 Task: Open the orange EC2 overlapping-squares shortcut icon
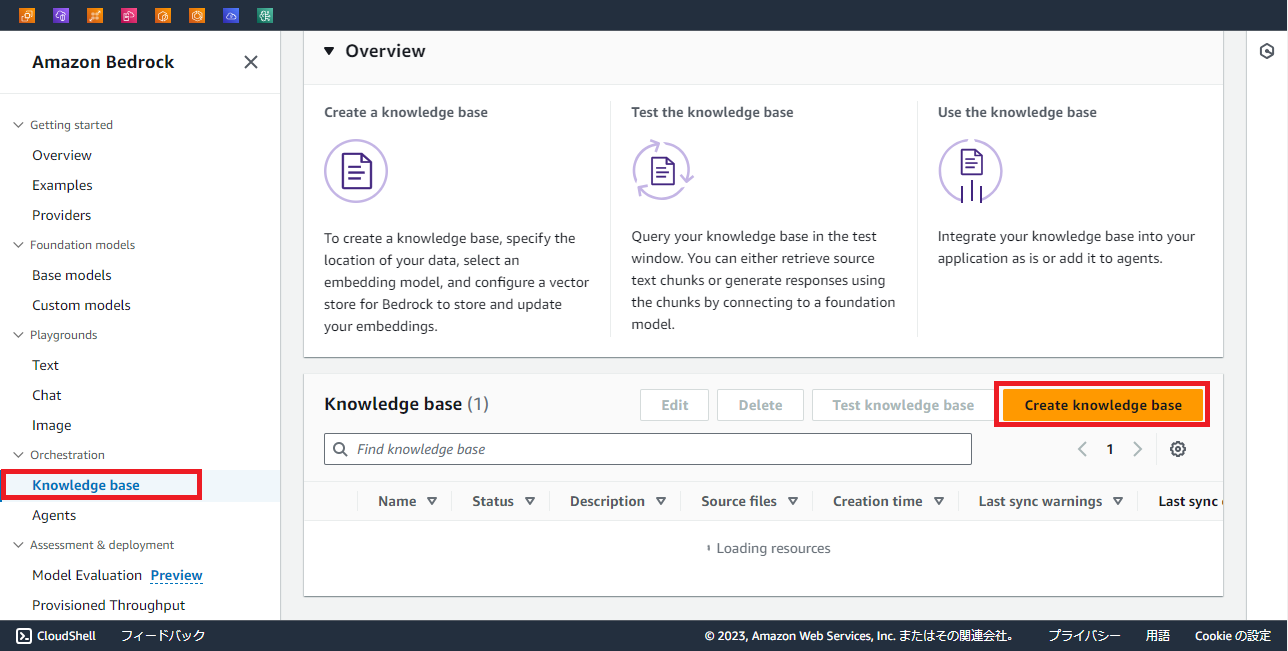coord(27,15)
